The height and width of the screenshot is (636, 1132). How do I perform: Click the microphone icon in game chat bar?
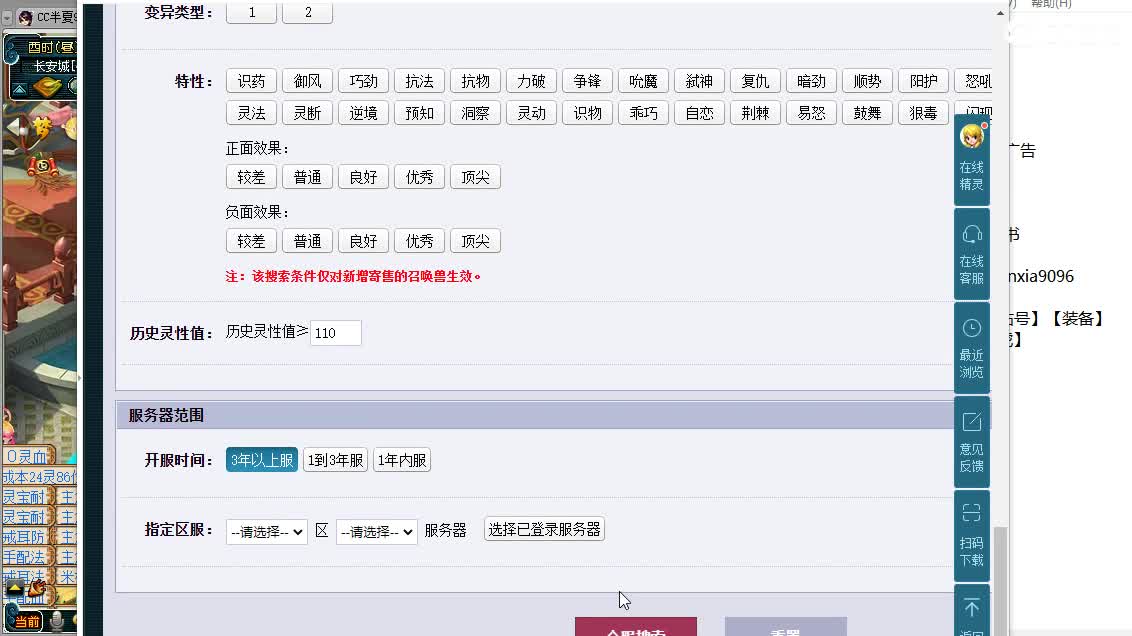(57, 621)
